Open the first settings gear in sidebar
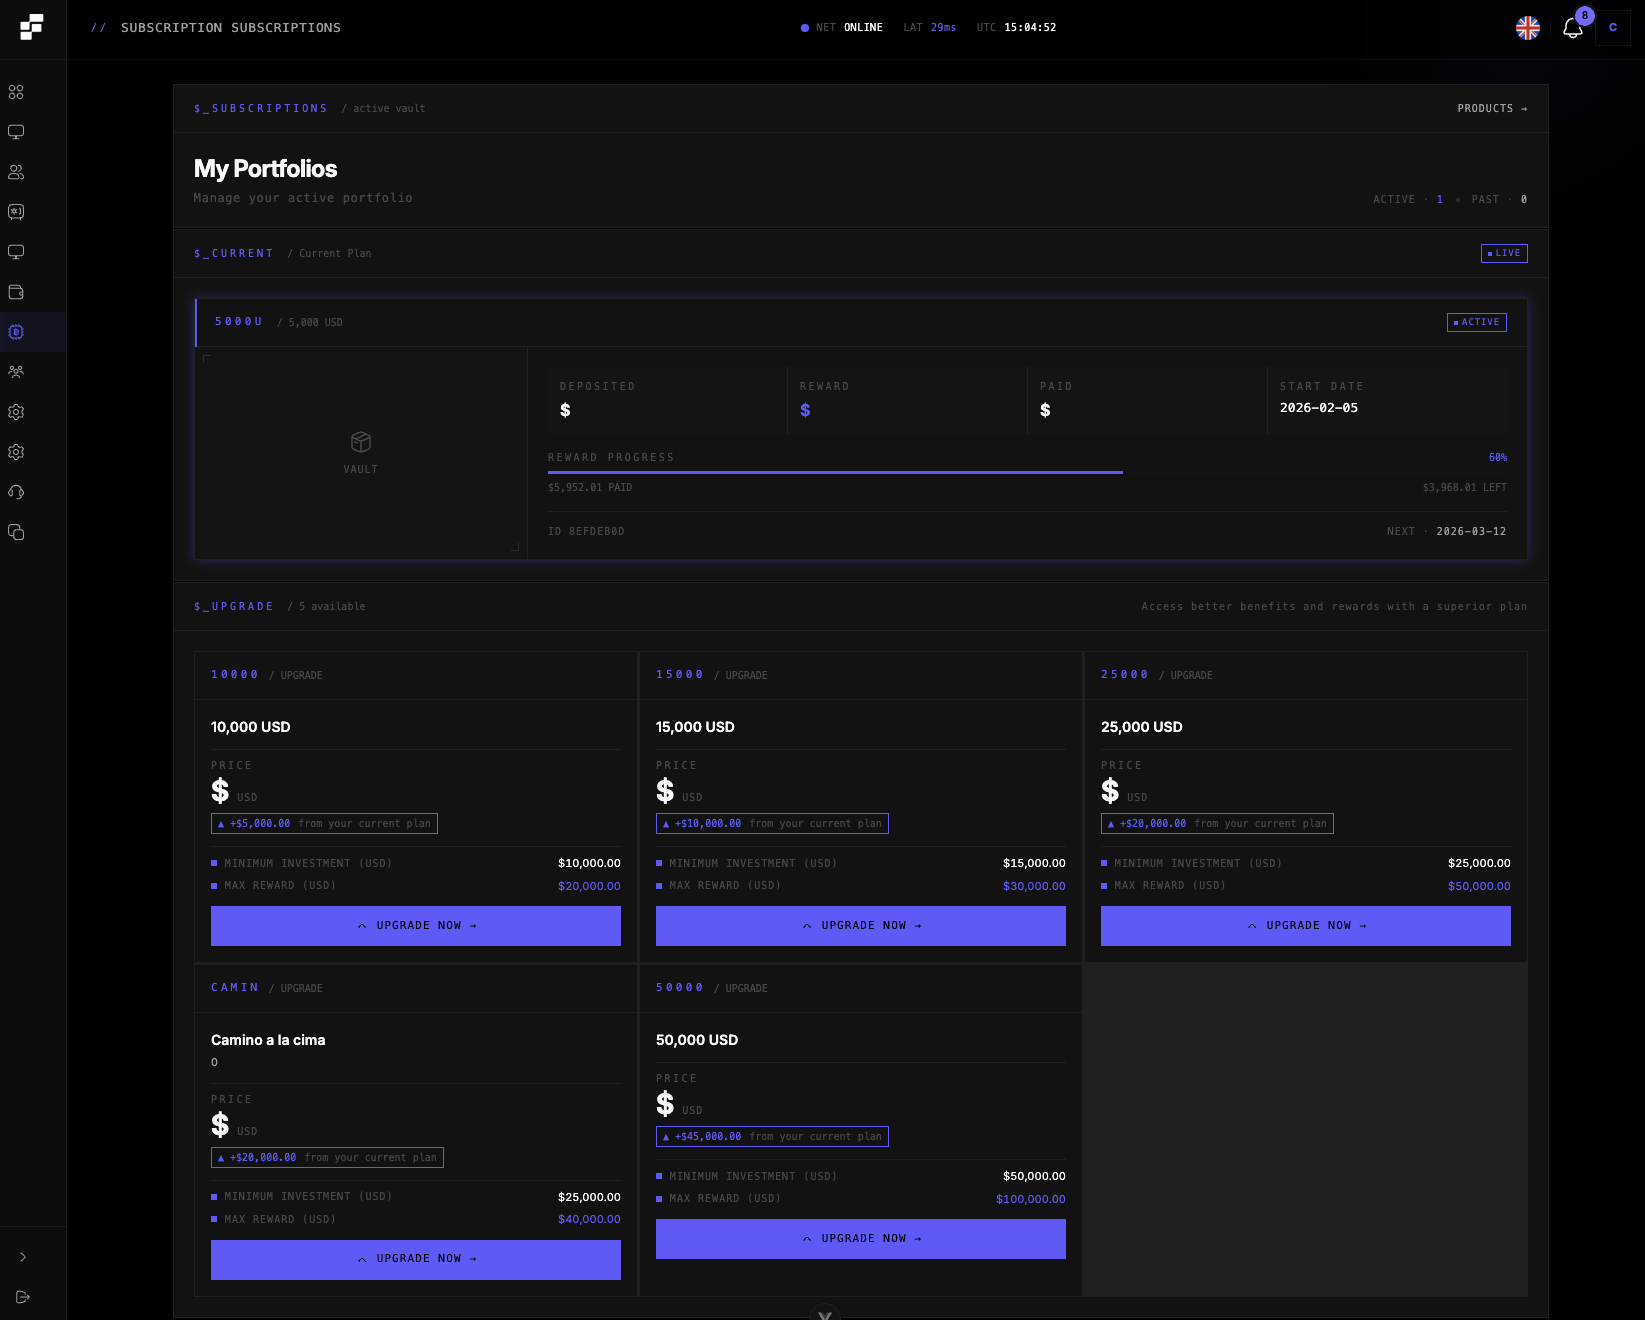Image resolution: width=1645 pixels, height=1320 pixels. click(x=16, y=412)
